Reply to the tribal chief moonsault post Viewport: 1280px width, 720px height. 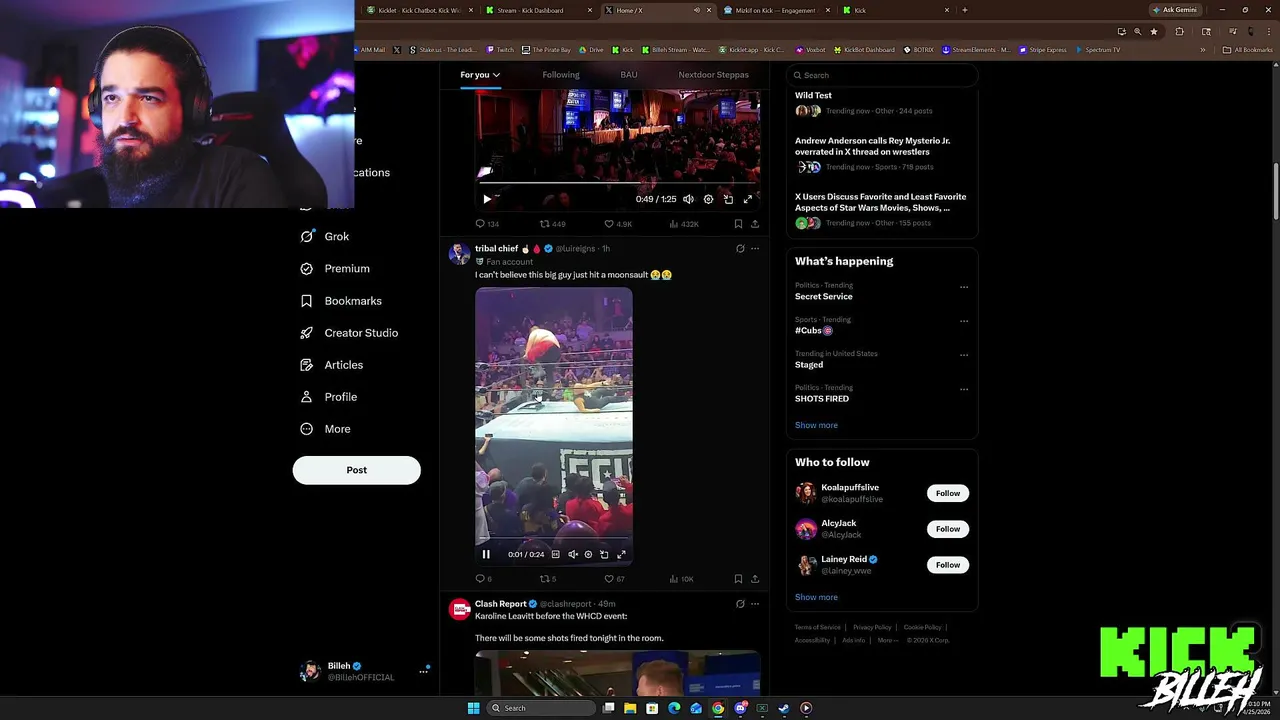click(x=484, y=578)
